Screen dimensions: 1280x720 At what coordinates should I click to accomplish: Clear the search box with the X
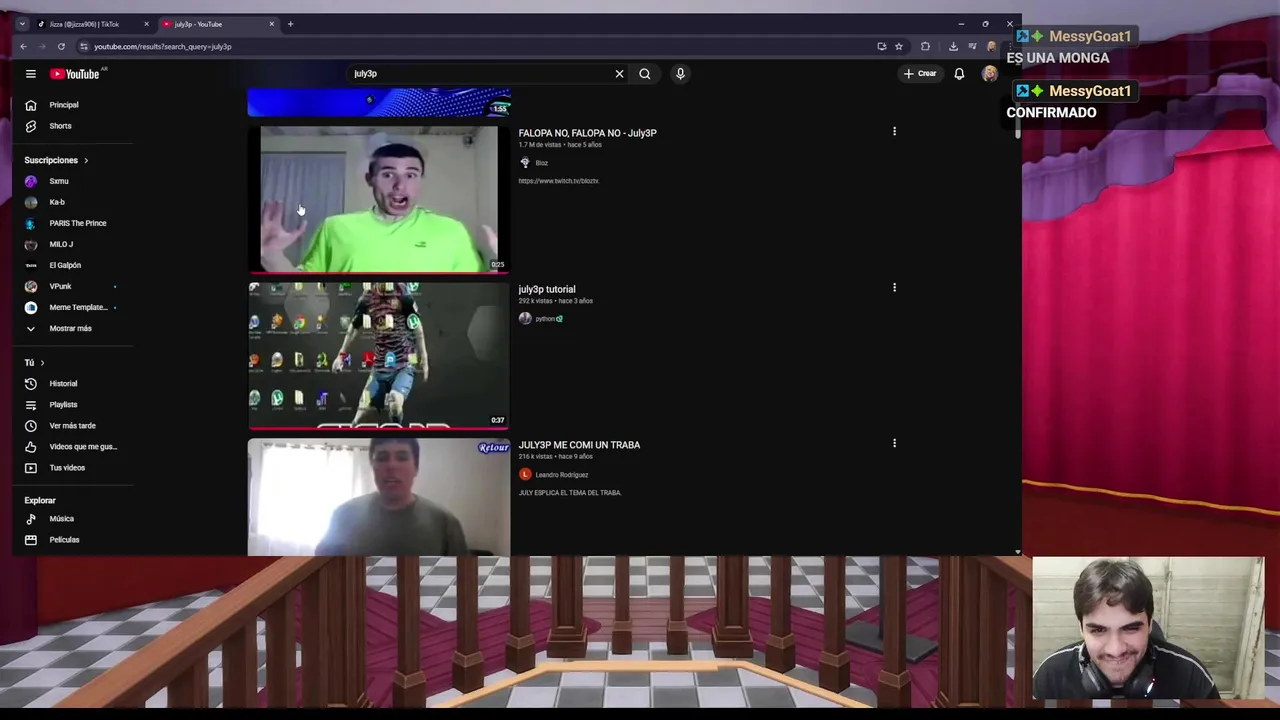[619, 74]
